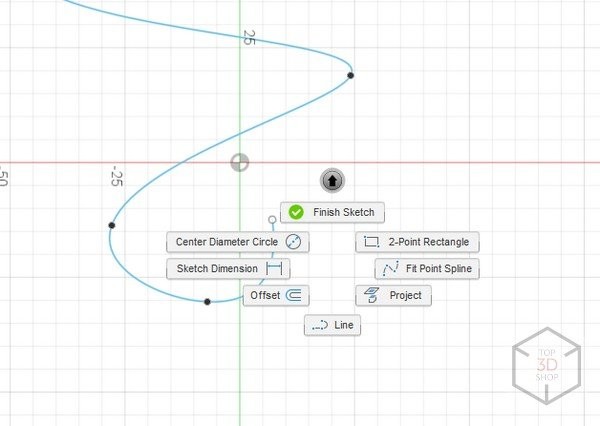Screen dimensions: 600x426
Task: Click the hollow spline tangent handle circle
Action: pyautogui.click(x=272, y=219)
